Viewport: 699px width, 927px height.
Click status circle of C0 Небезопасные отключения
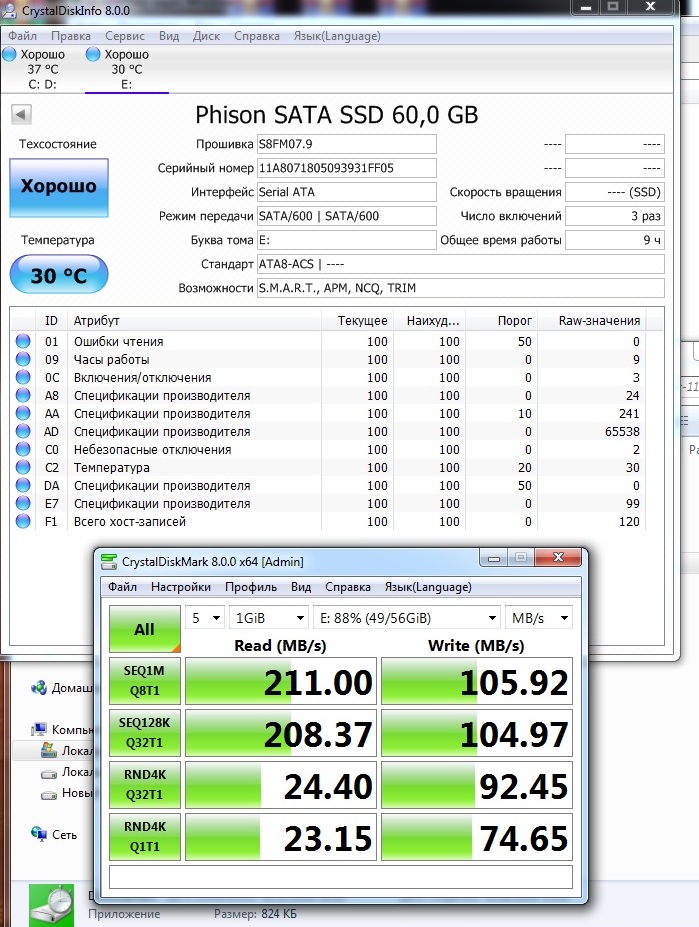tap(23, 449)
